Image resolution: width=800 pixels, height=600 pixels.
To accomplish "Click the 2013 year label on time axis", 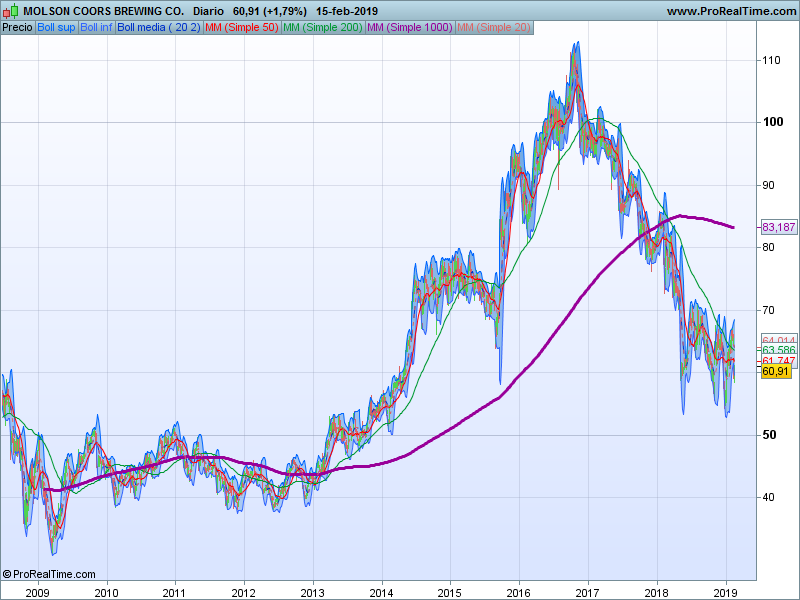I will coord(312,593).
